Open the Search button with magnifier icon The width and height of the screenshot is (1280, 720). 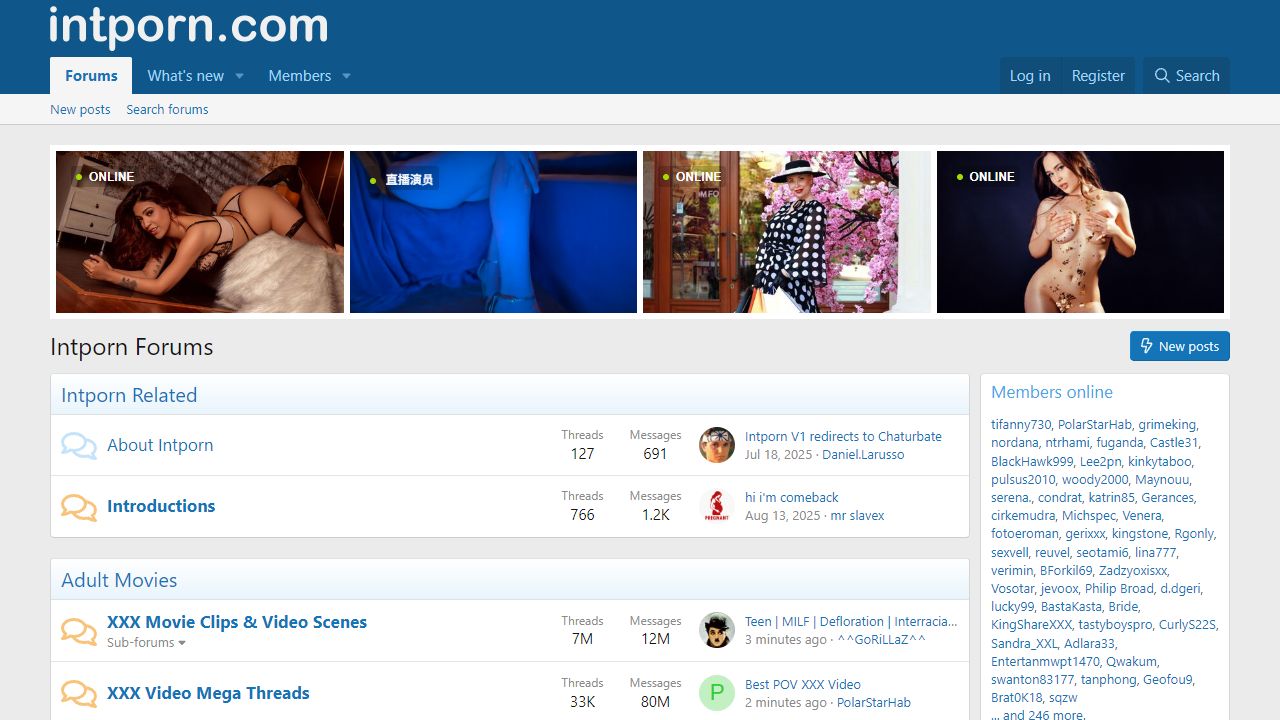(x=1186, y=76)
